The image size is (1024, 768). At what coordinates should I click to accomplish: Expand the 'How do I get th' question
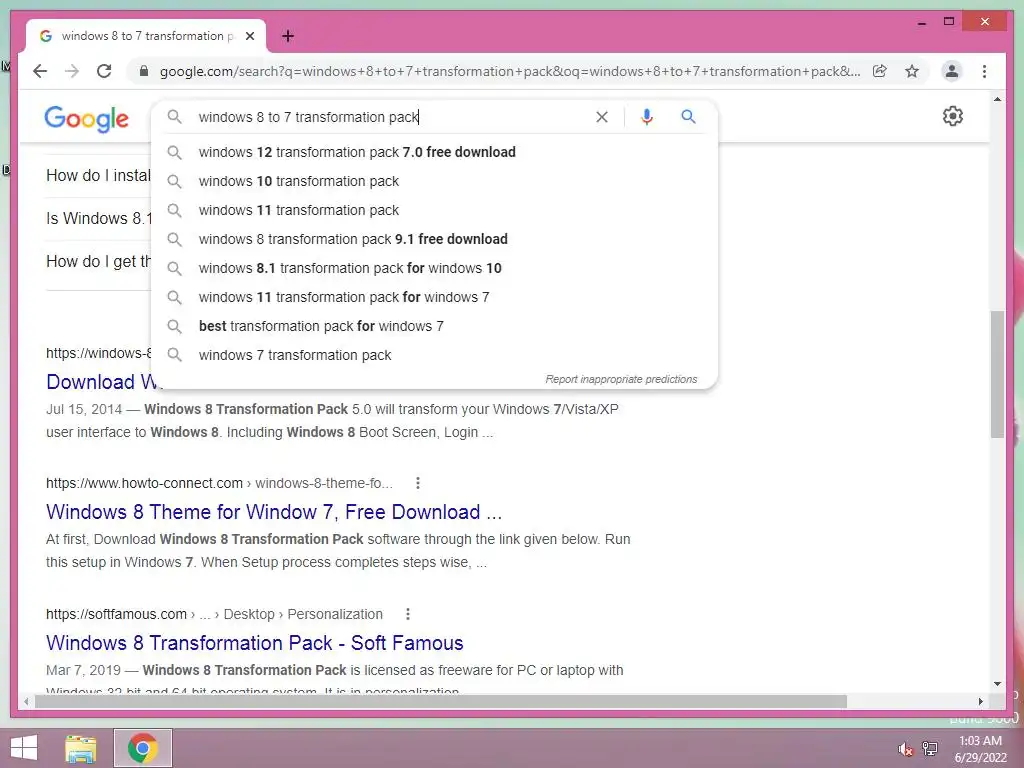tap(98, 261)
